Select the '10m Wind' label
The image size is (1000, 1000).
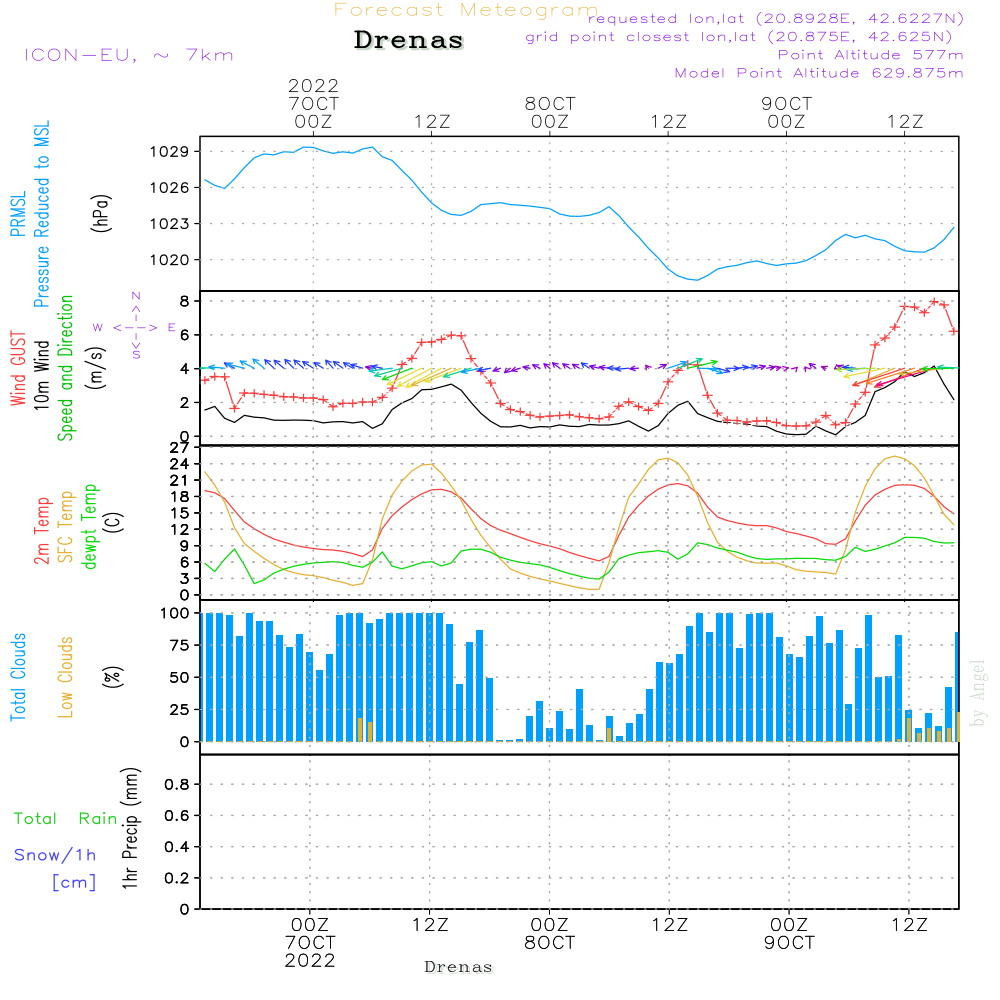41,375
